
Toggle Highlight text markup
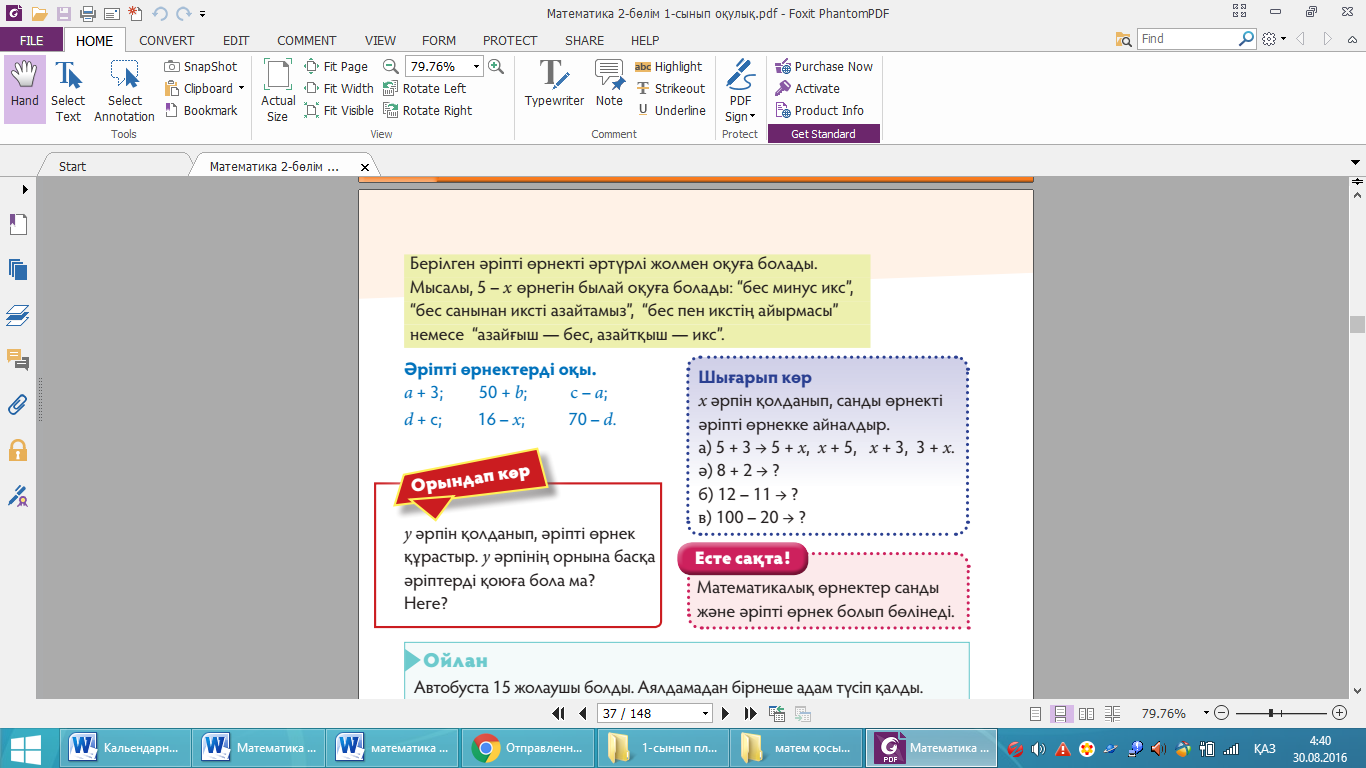[668, 67]
